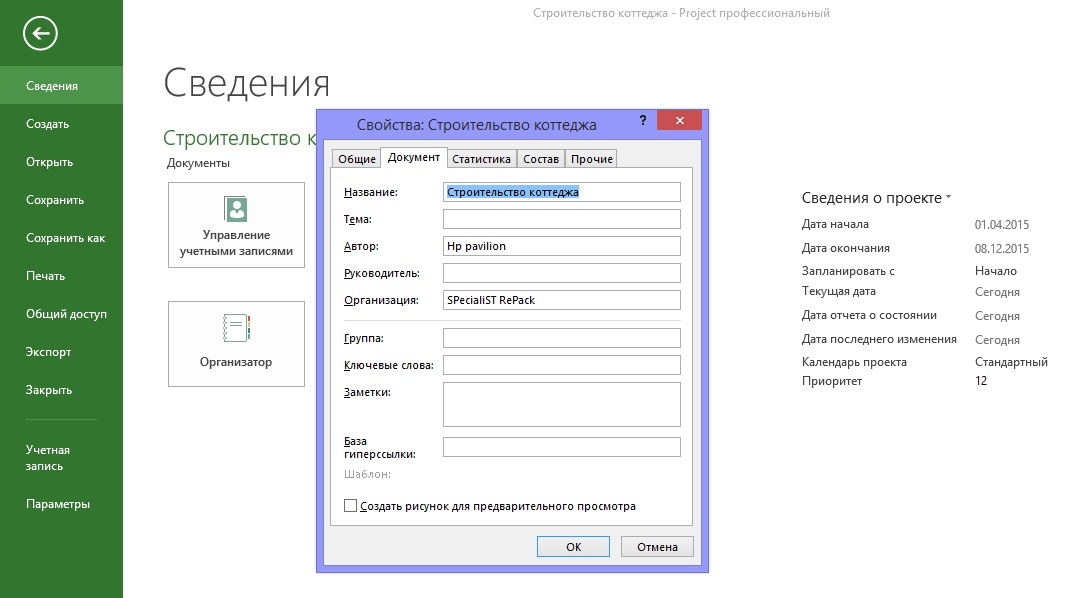Click the Заметки notes text area
This screenshot has height=598, width=1075.
coord(561,404)
